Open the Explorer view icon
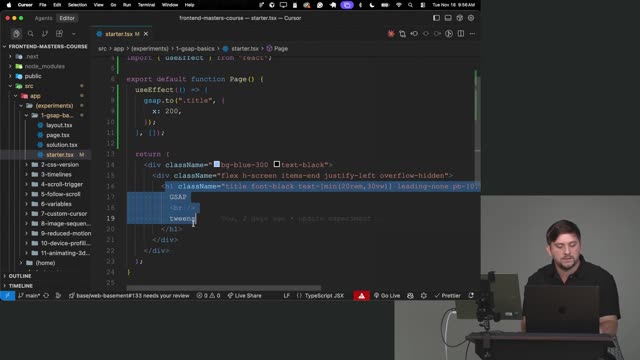This screenshot has width=640, height=360. tap(16, 33)
